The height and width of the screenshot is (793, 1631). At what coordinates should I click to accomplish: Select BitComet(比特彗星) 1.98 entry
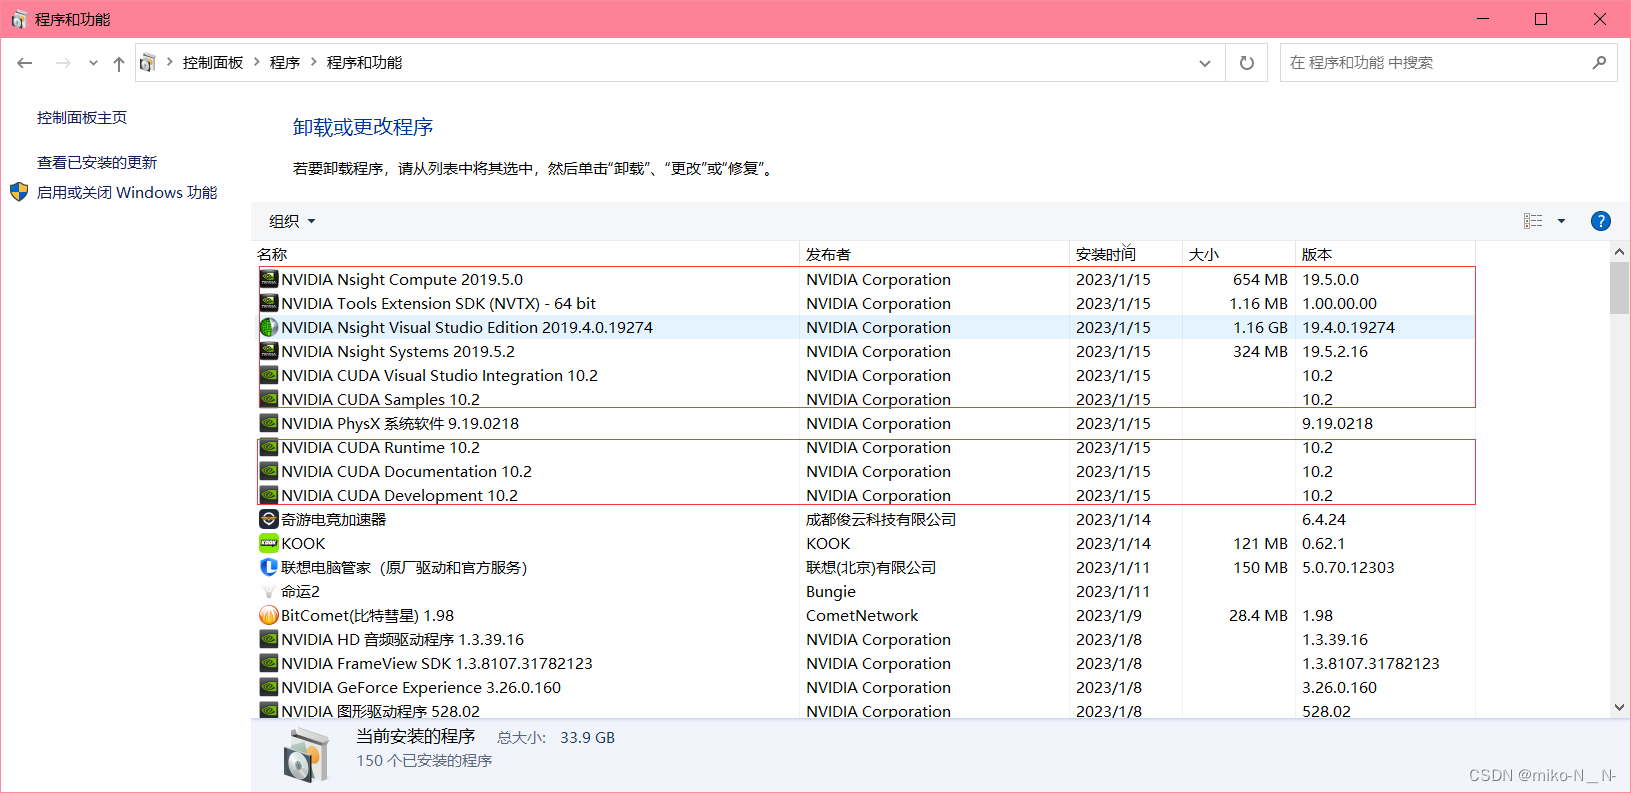pyautogui.click(x=367, y=616)
